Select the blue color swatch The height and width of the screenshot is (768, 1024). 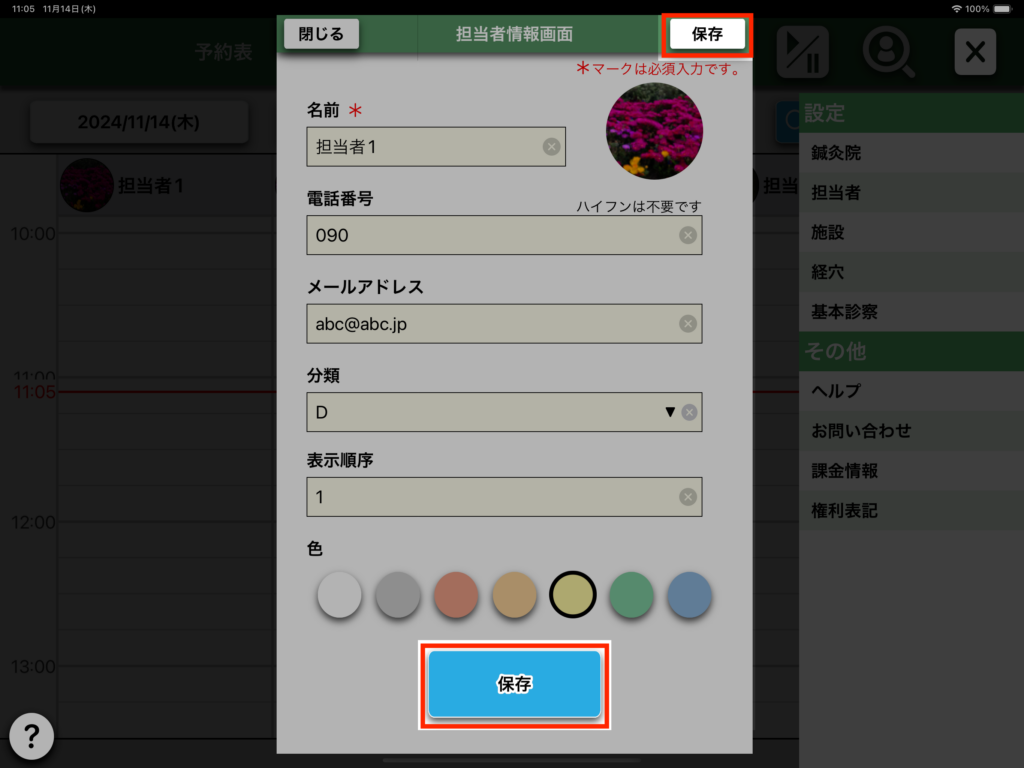tap(690, 595)
